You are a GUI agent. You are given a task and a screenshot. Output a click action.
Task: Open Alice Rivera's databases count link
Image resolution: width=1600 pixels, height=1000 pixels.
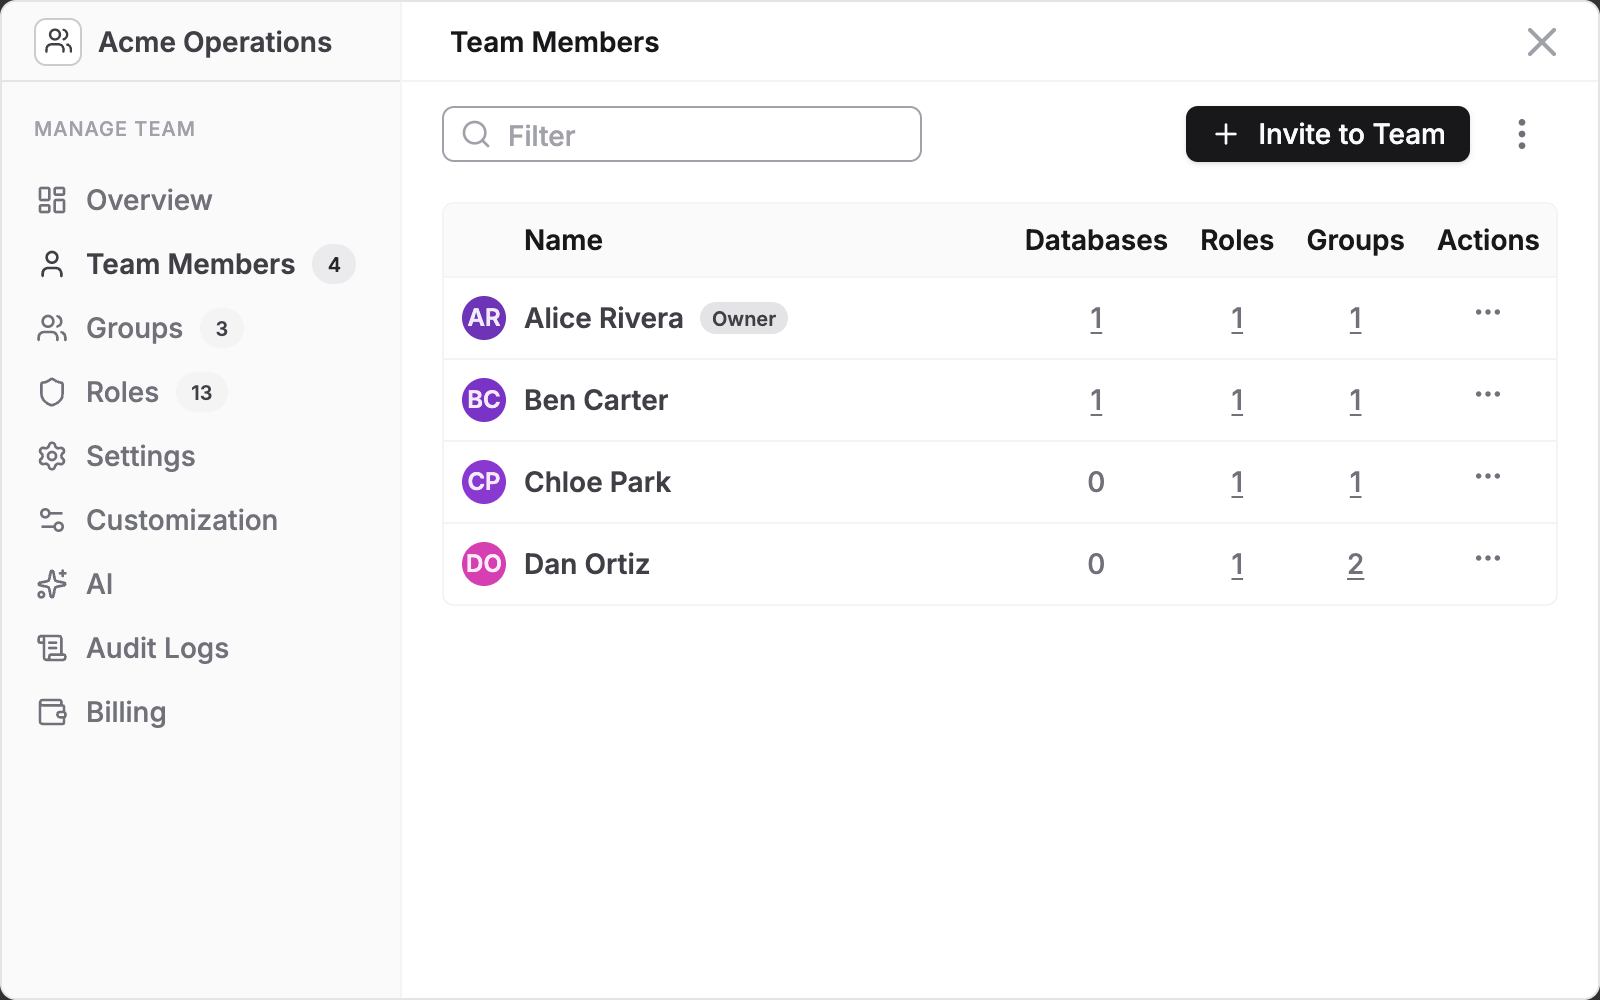[1096, 318]
